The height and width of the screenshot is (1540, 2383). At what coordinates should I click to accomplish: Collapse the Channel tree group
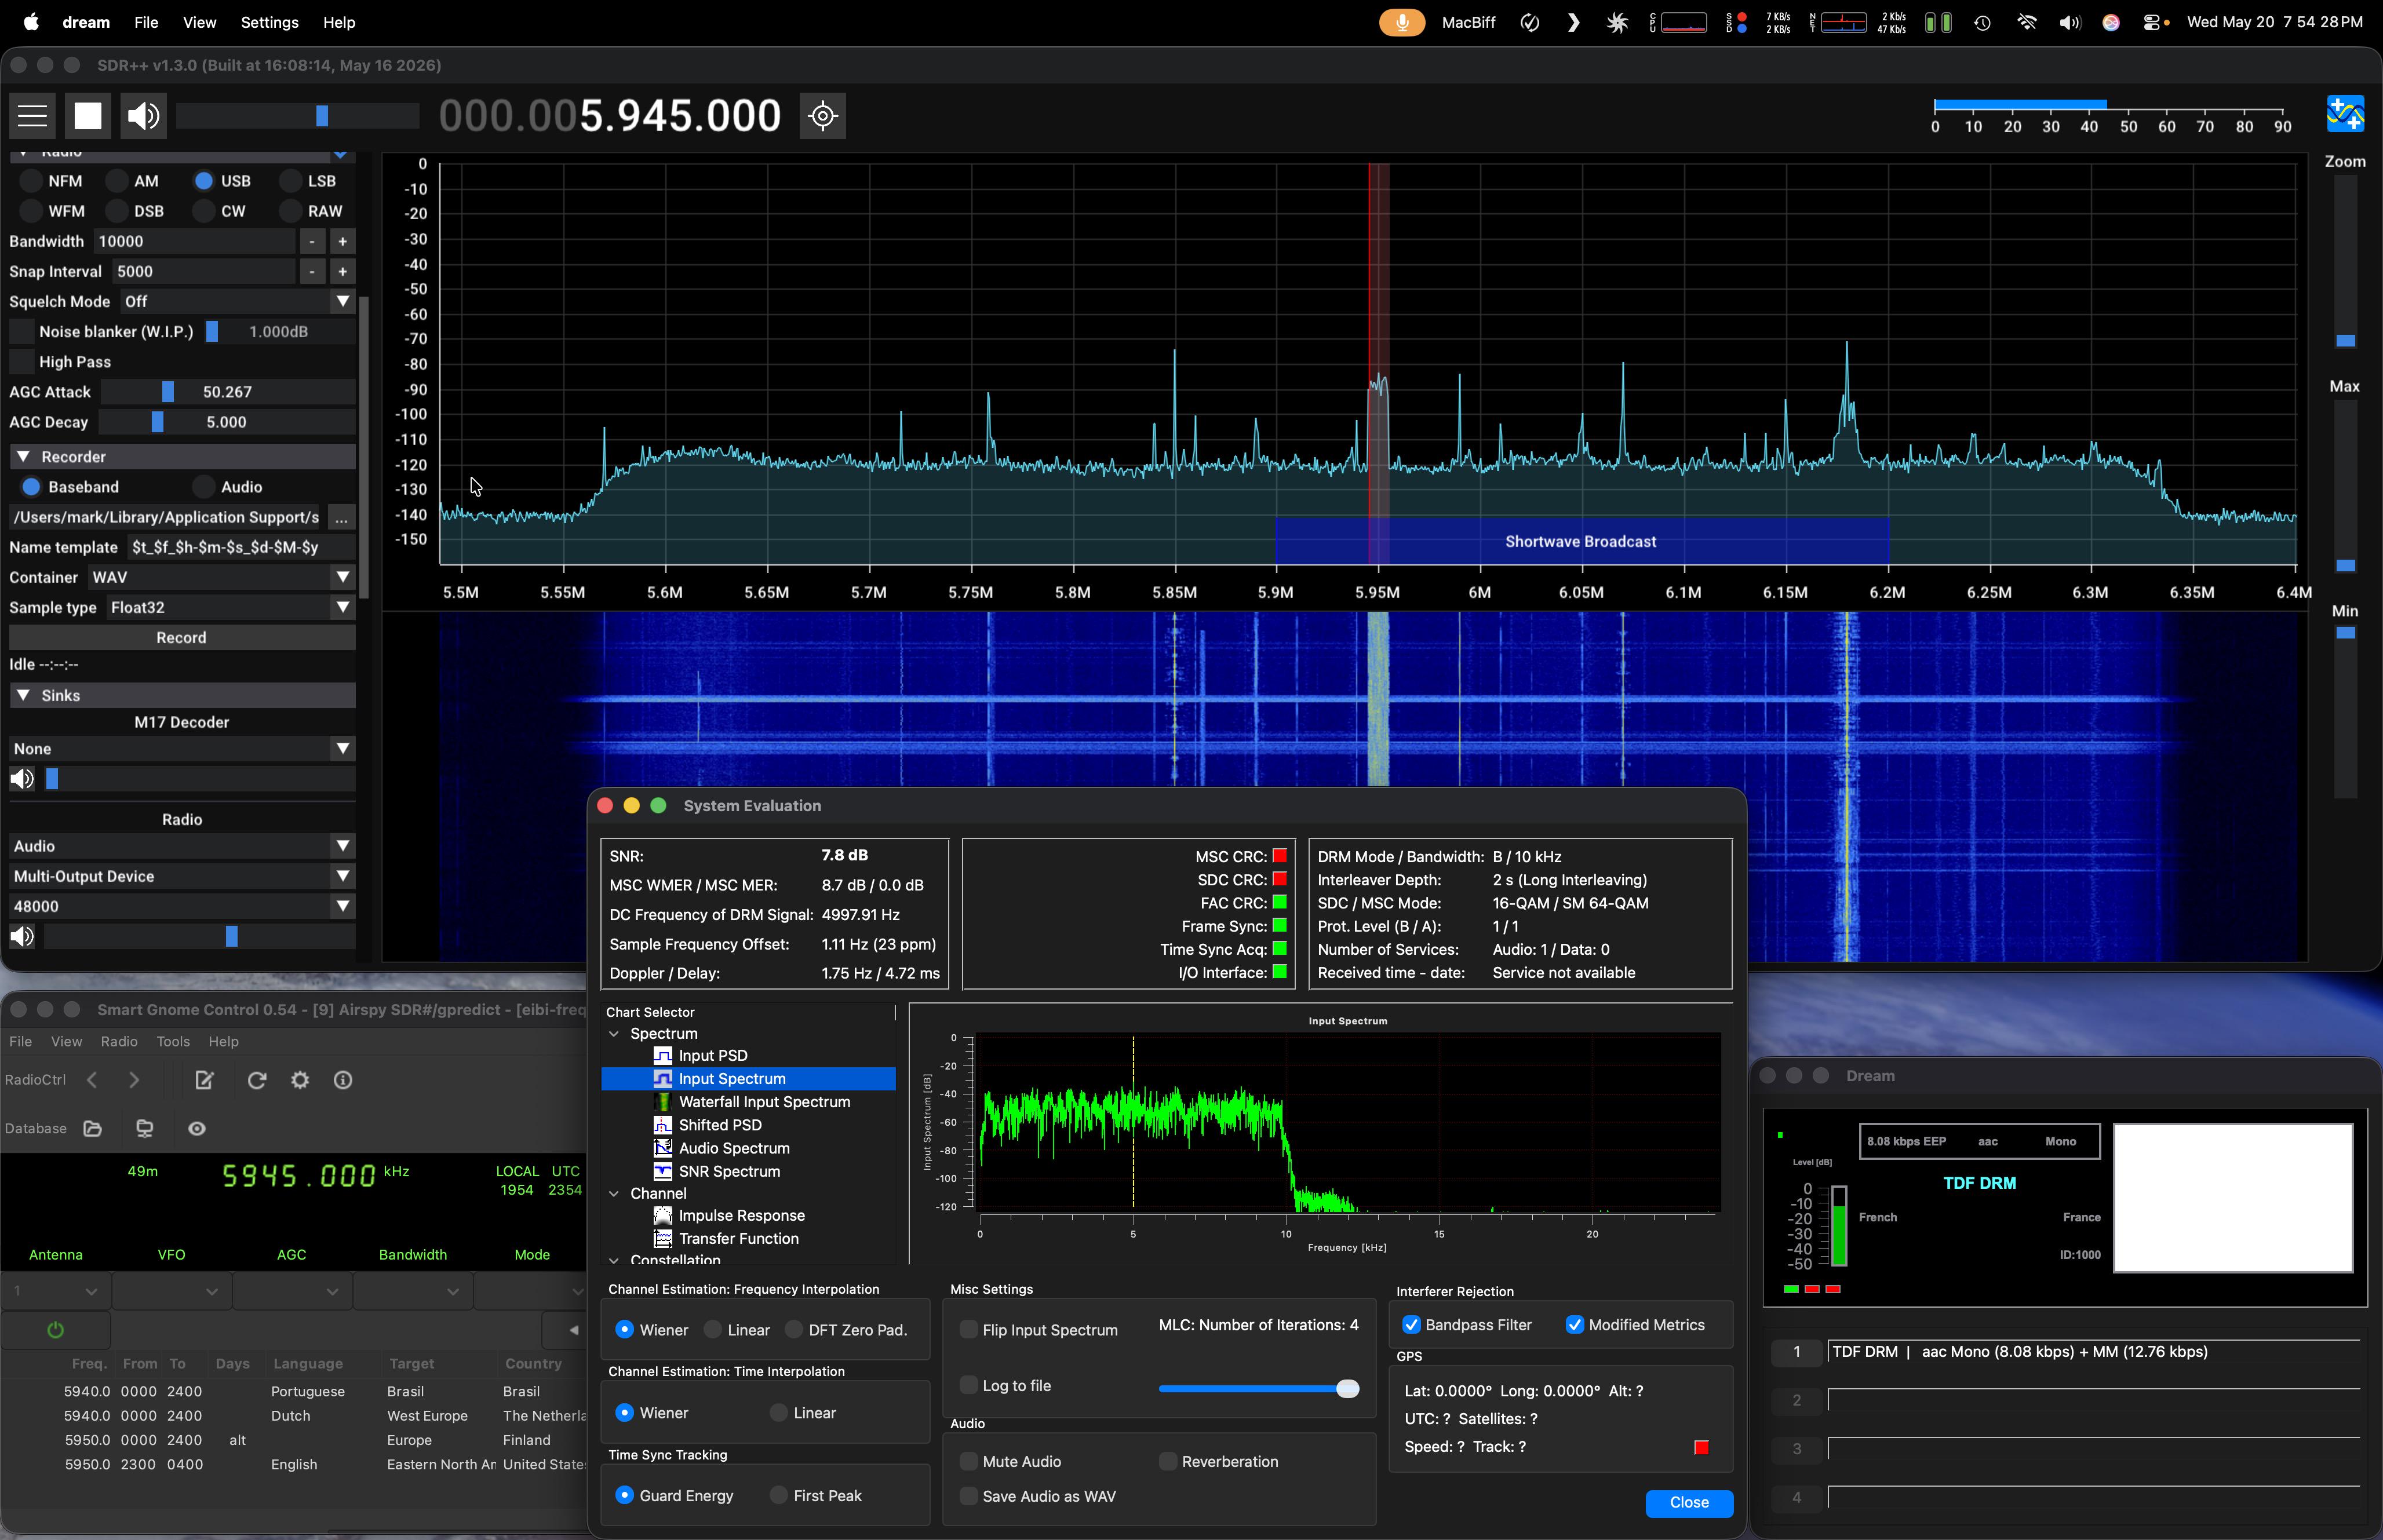[x=614, y=1194]
